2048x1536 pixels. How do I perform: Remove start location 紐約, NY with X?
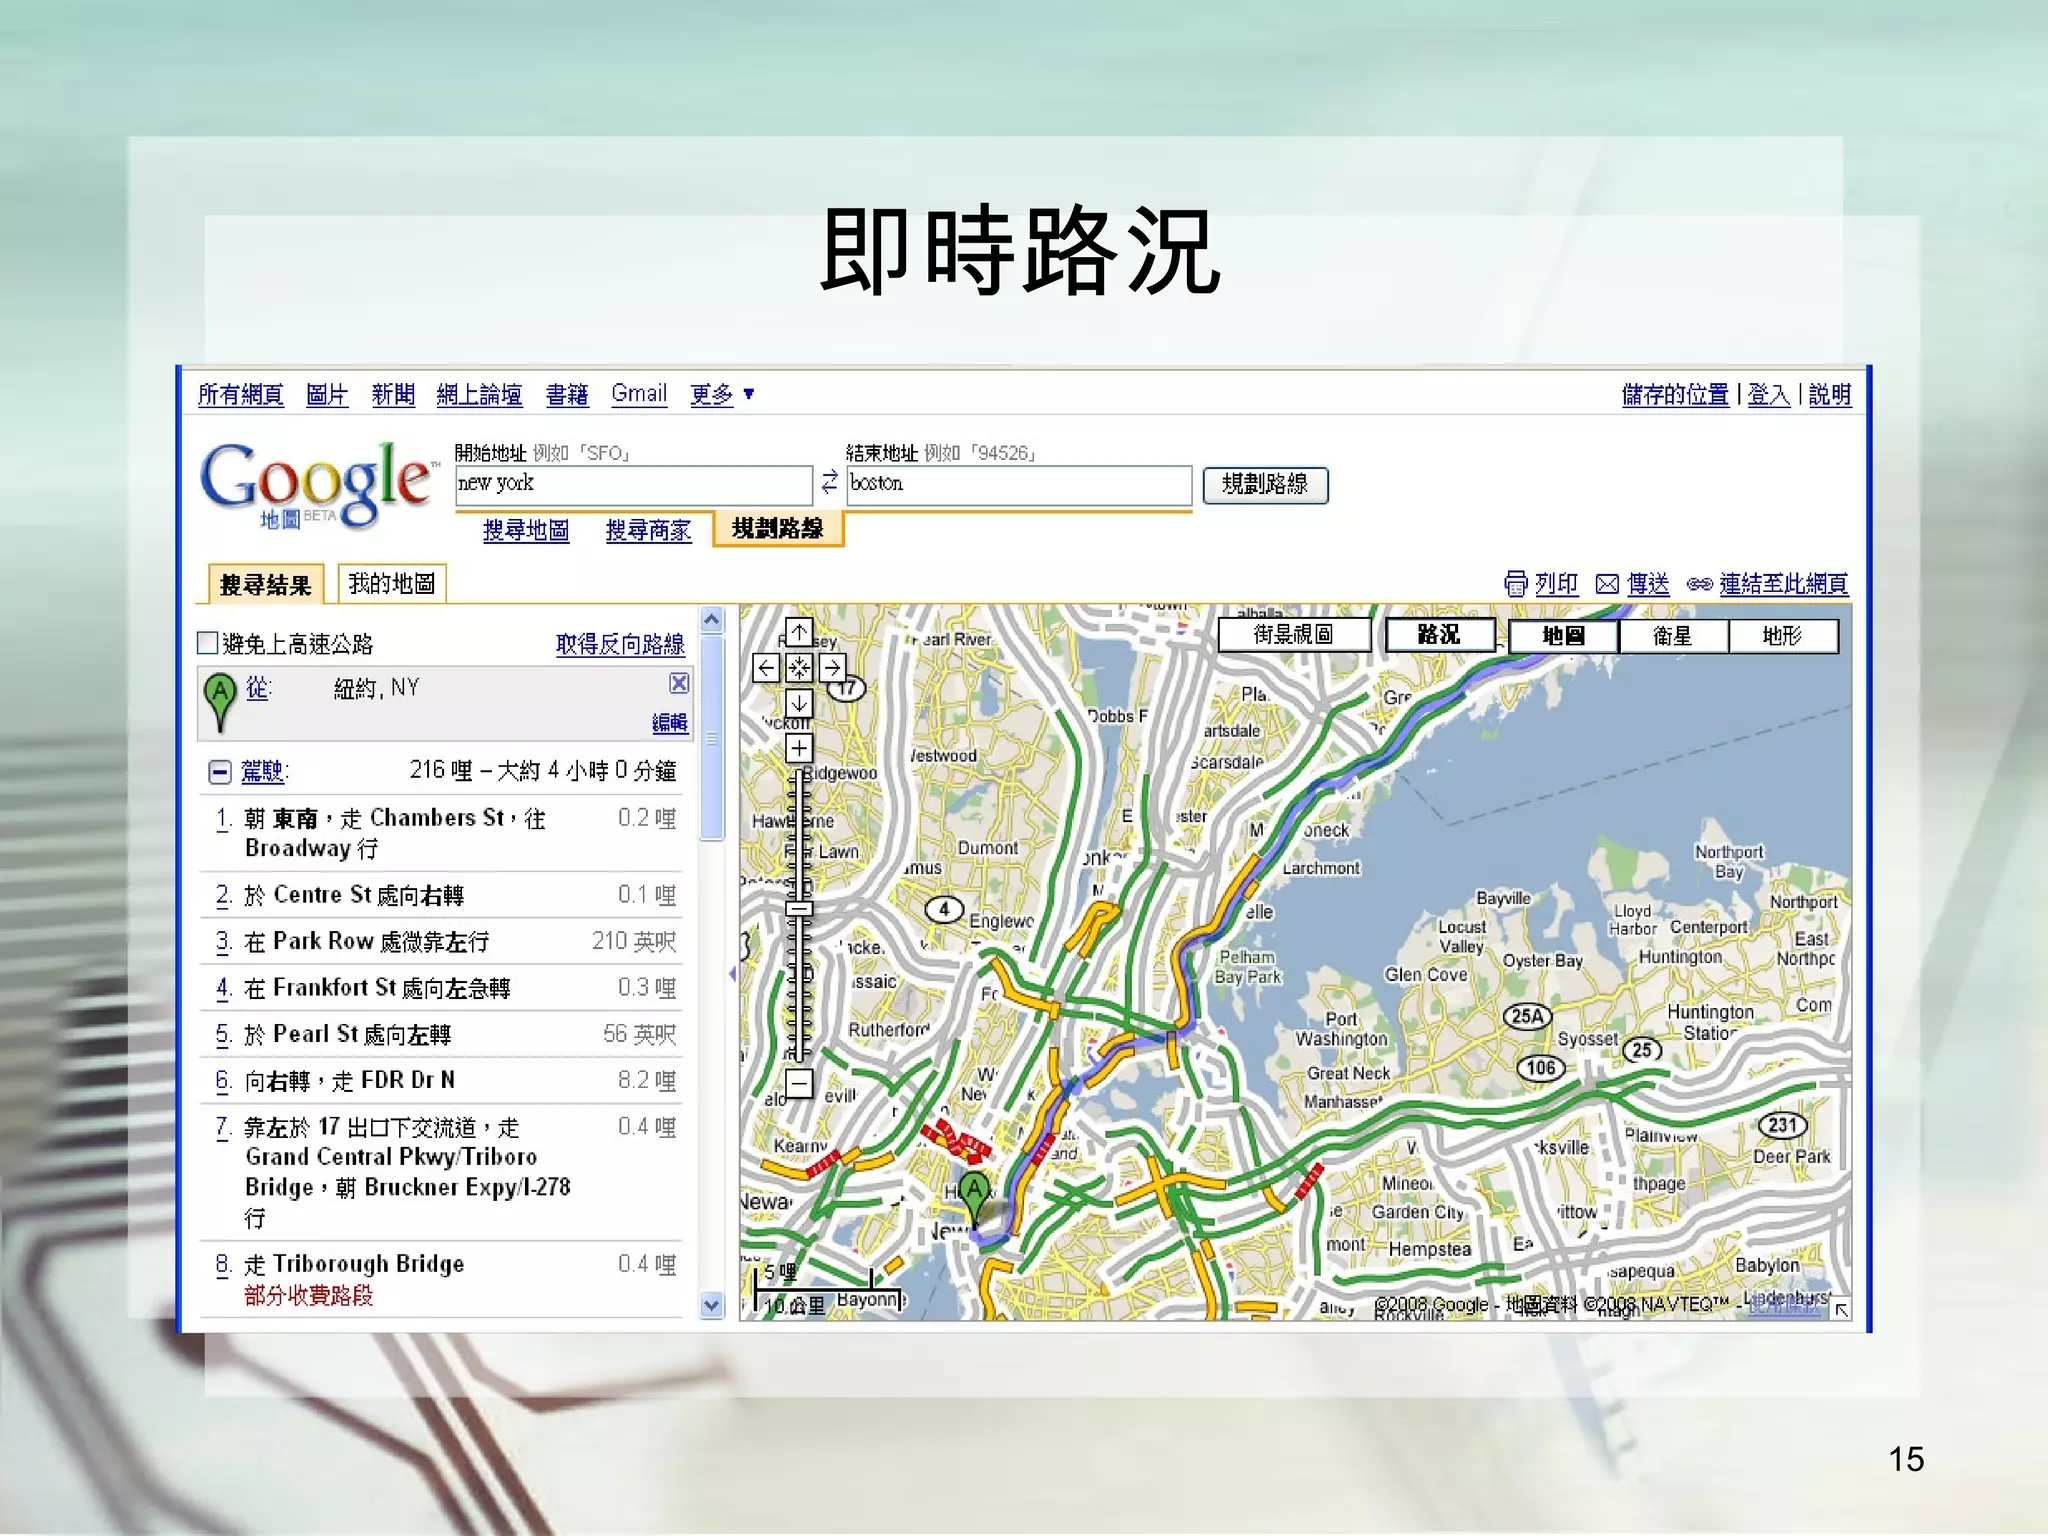click(679, 683)
